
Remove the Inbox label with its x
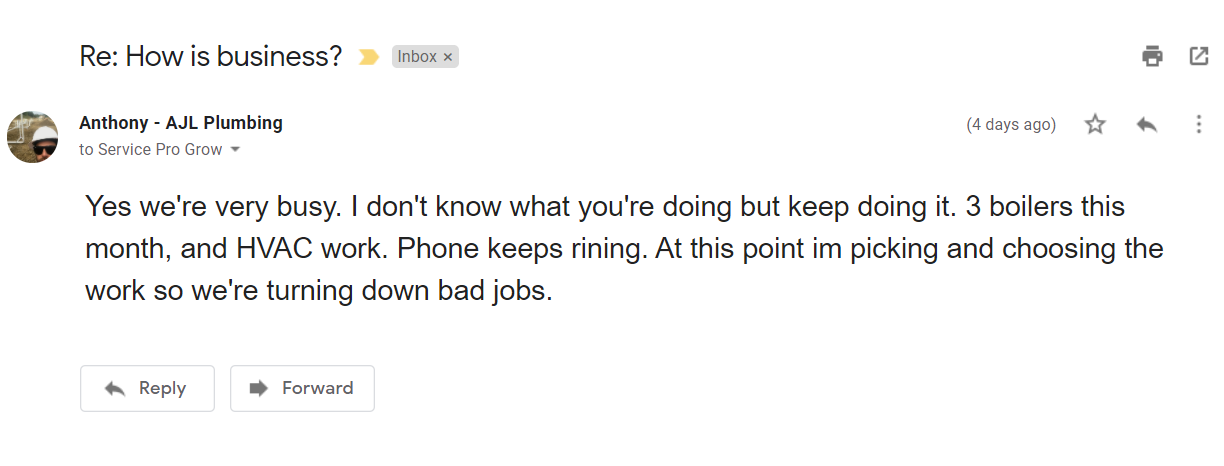[448, 58]
